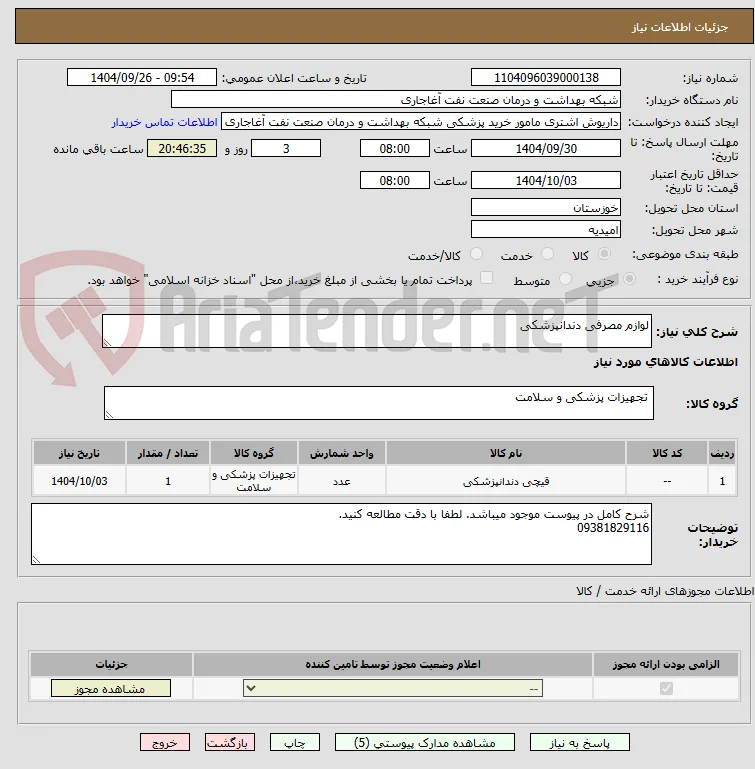Click the اطلاعات کالاهای مورد نیاز heading

666,362
